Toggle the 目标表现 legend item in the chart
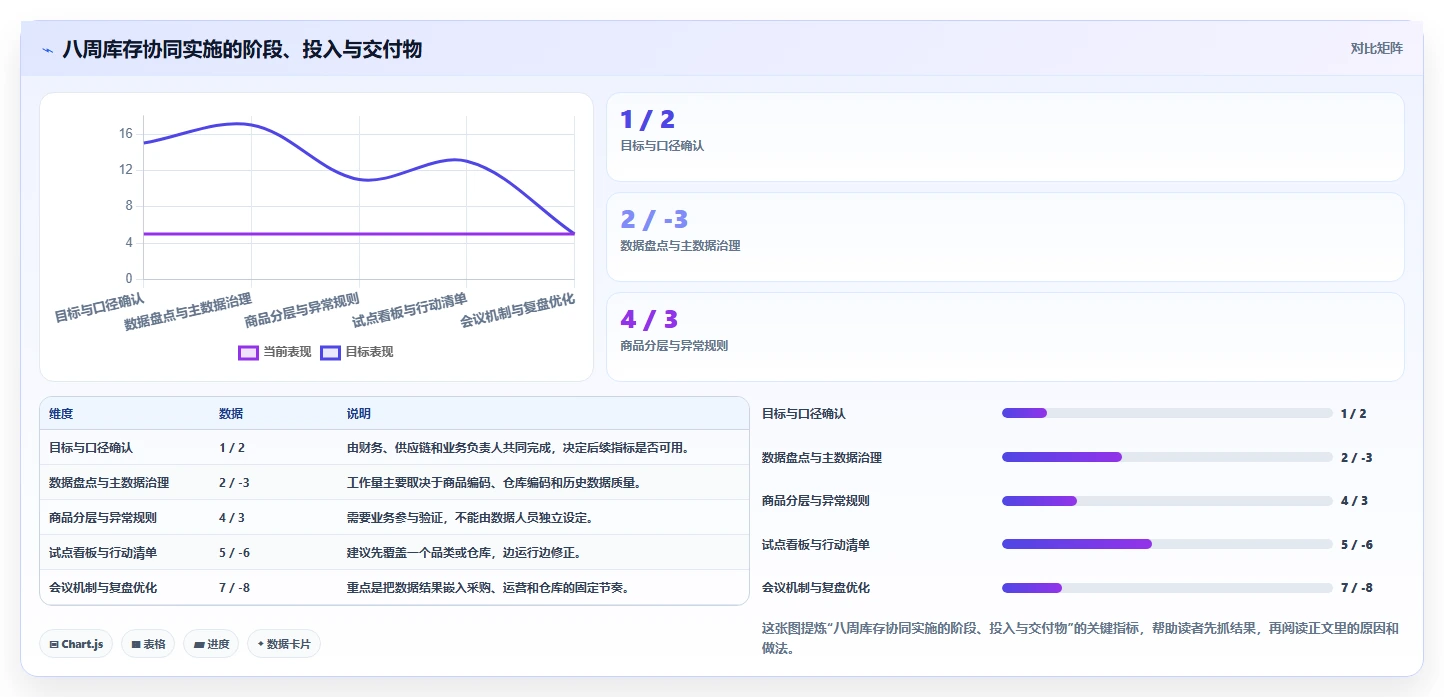 [x=357, y=352]
